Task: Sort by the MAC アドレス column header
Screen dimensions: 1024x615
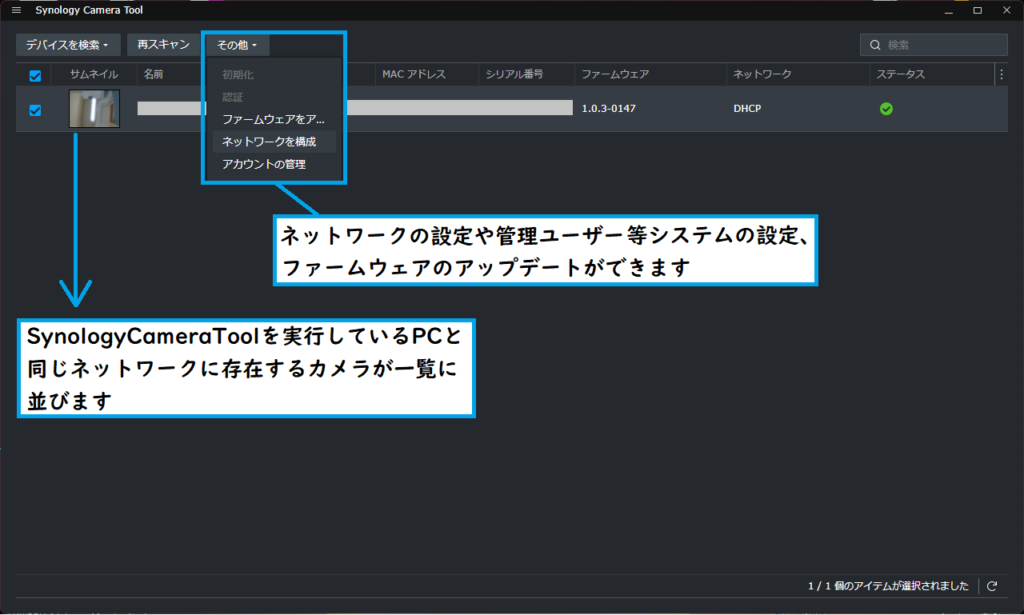Action: coord(414,74)
